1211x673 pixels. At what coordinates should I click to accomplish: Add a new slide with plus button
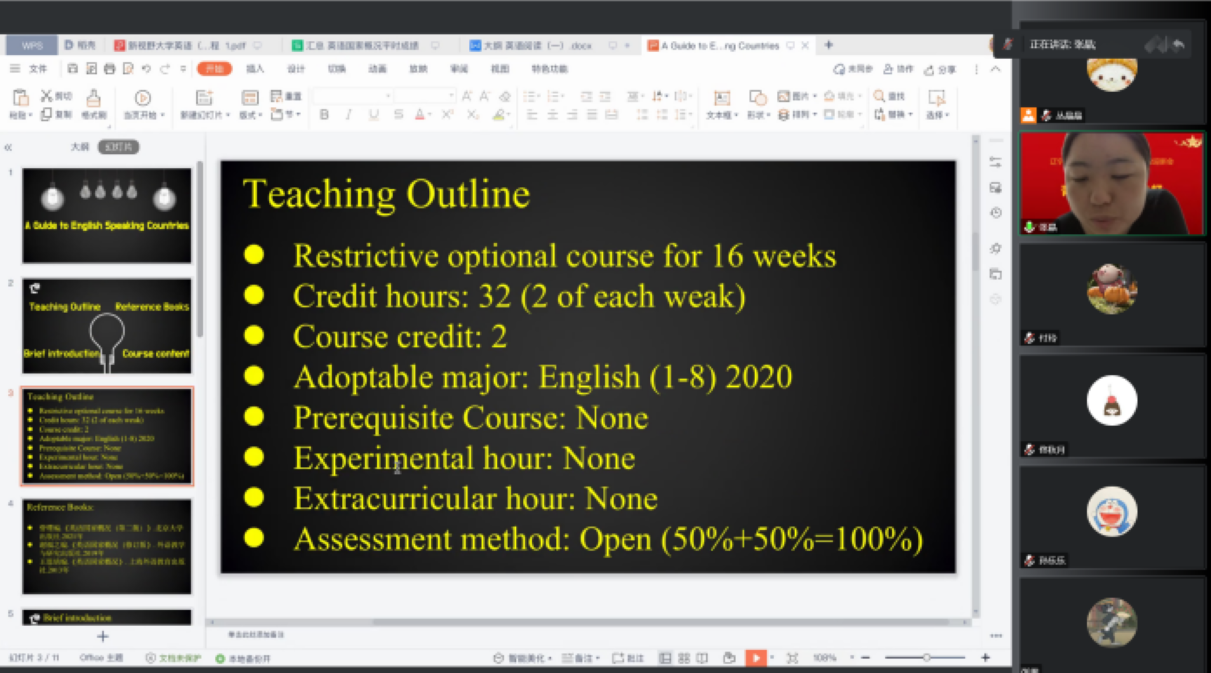pos(102,636)
